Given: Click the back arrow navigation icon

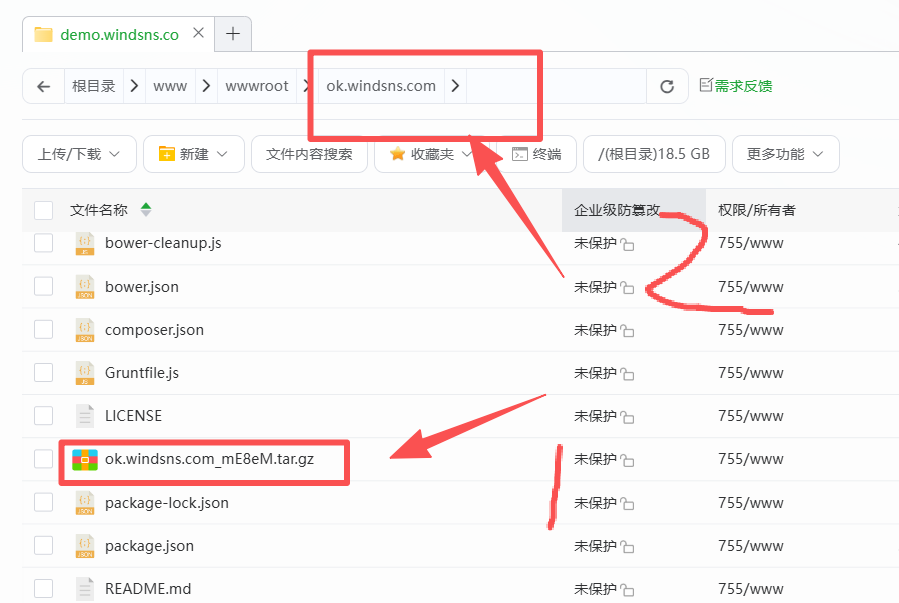Looking at the screenshot, I should [43, 86].
